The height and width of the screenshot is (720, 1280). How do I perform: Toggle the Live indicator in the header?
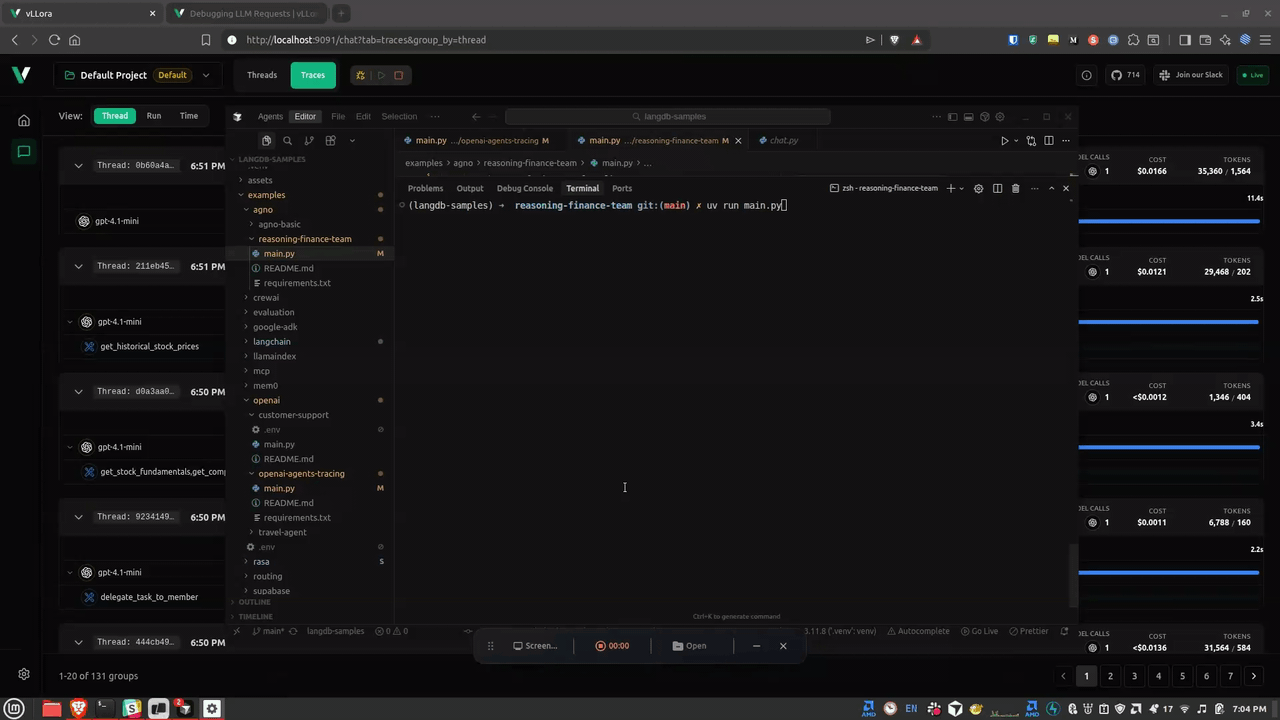click(x=1255, y=74)
